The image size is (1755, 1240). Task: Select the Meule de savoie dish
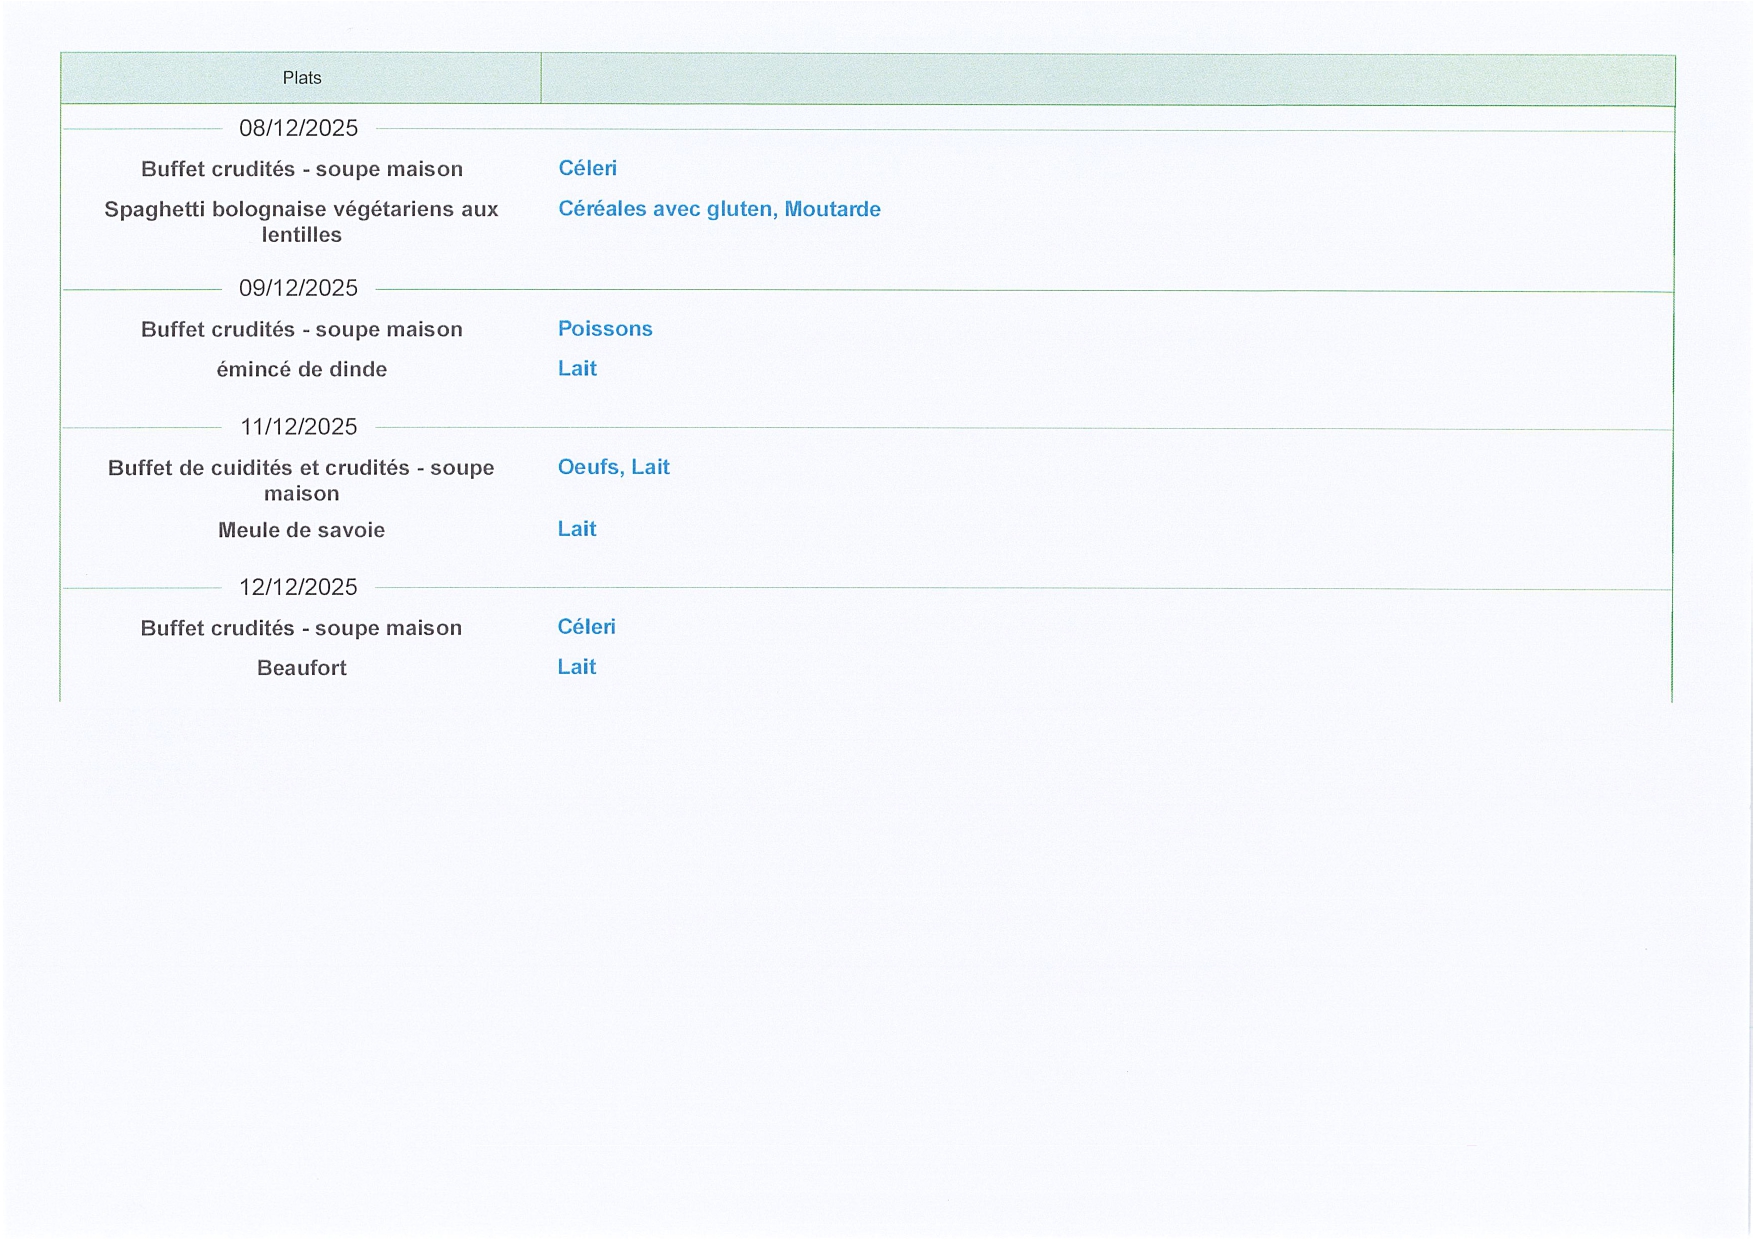click(301, 530)
